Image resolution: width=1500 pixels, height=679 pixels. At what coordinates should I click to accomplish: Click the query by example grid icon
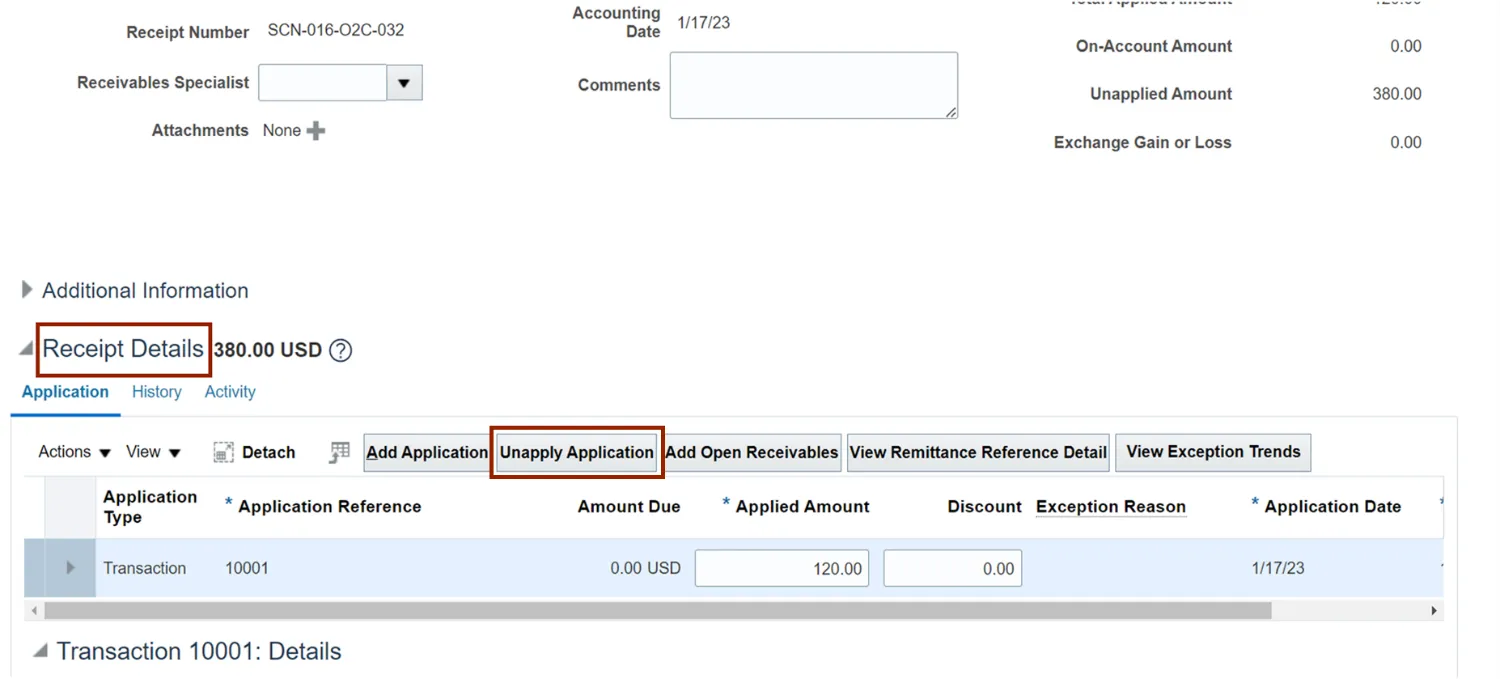(340, 453)
